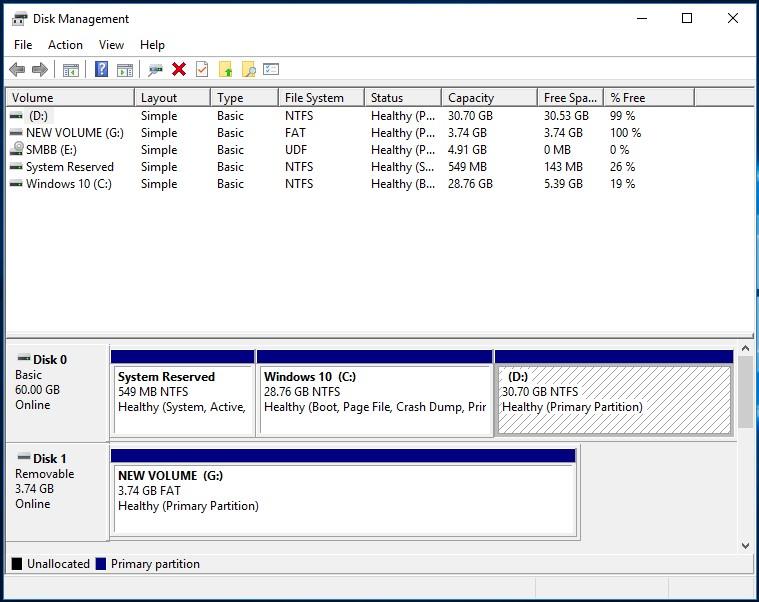Click the Disk Management title bar icon

tap(19, 19)
